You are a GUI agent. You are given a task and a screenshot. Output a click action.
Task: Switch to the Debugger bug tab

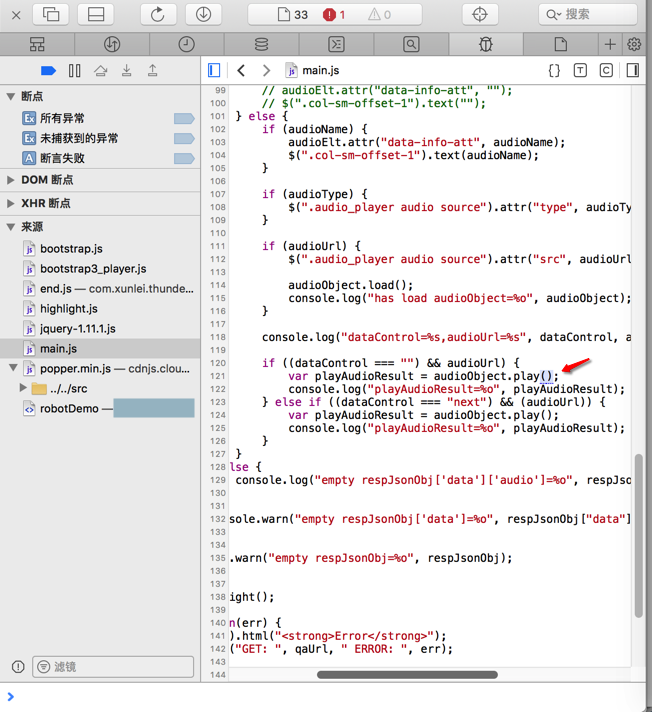pyautogui.click(x=486, y=45)
